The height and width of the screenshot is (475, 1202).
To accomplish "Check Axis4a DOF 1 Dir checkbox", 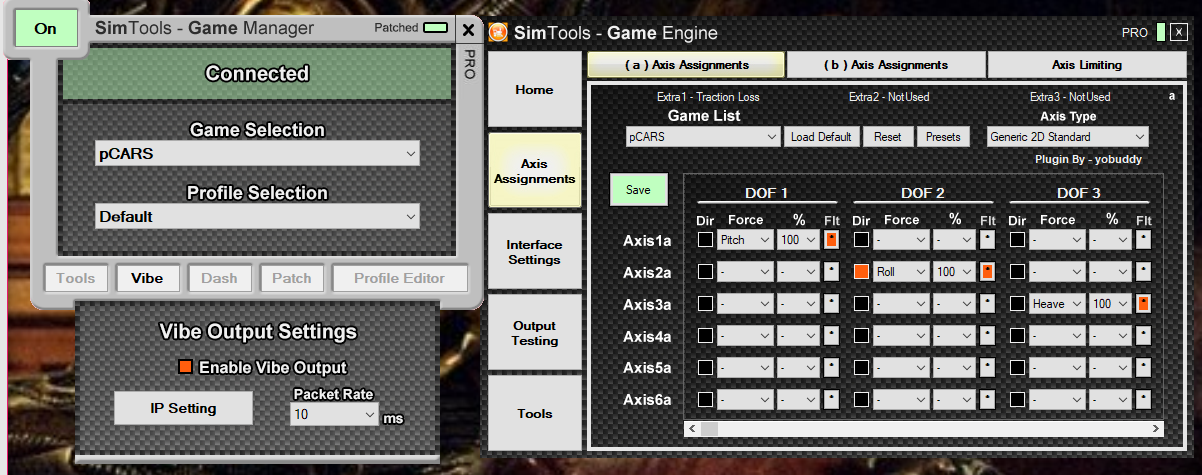I will point(705,336).
